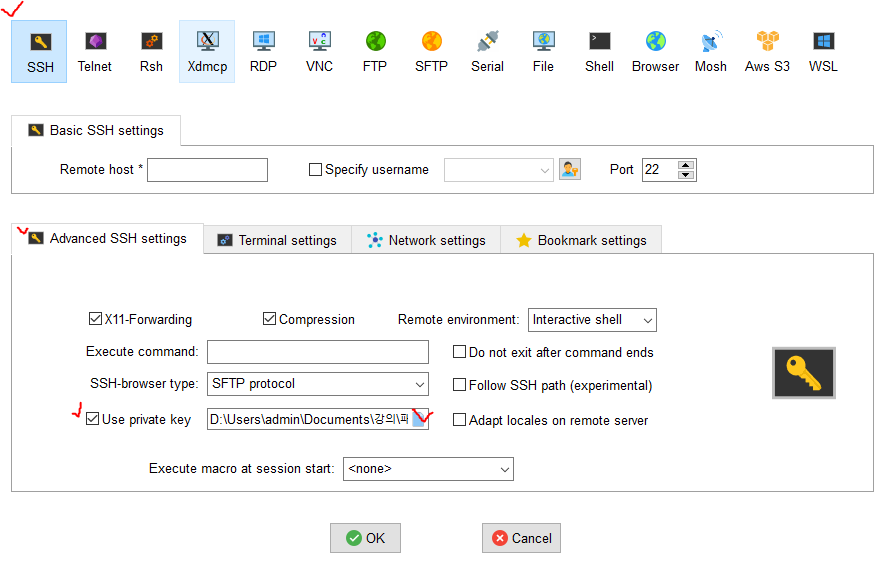Select the WSL session type icon
888x564 pixels.
(x=823, y=52)
